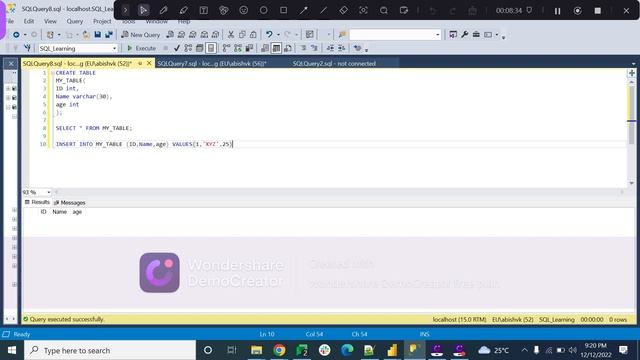The width and height of the screenshot is (640, 360).
Task: Select the recorder Pen drawing tool
Action: coord(163,11)
